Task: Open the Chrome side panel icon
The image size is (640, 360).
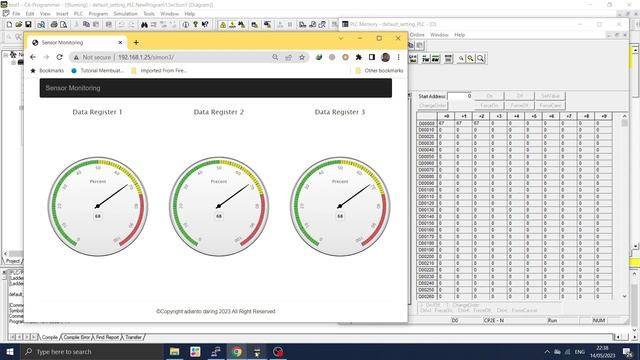Action: tap(371, 57)
